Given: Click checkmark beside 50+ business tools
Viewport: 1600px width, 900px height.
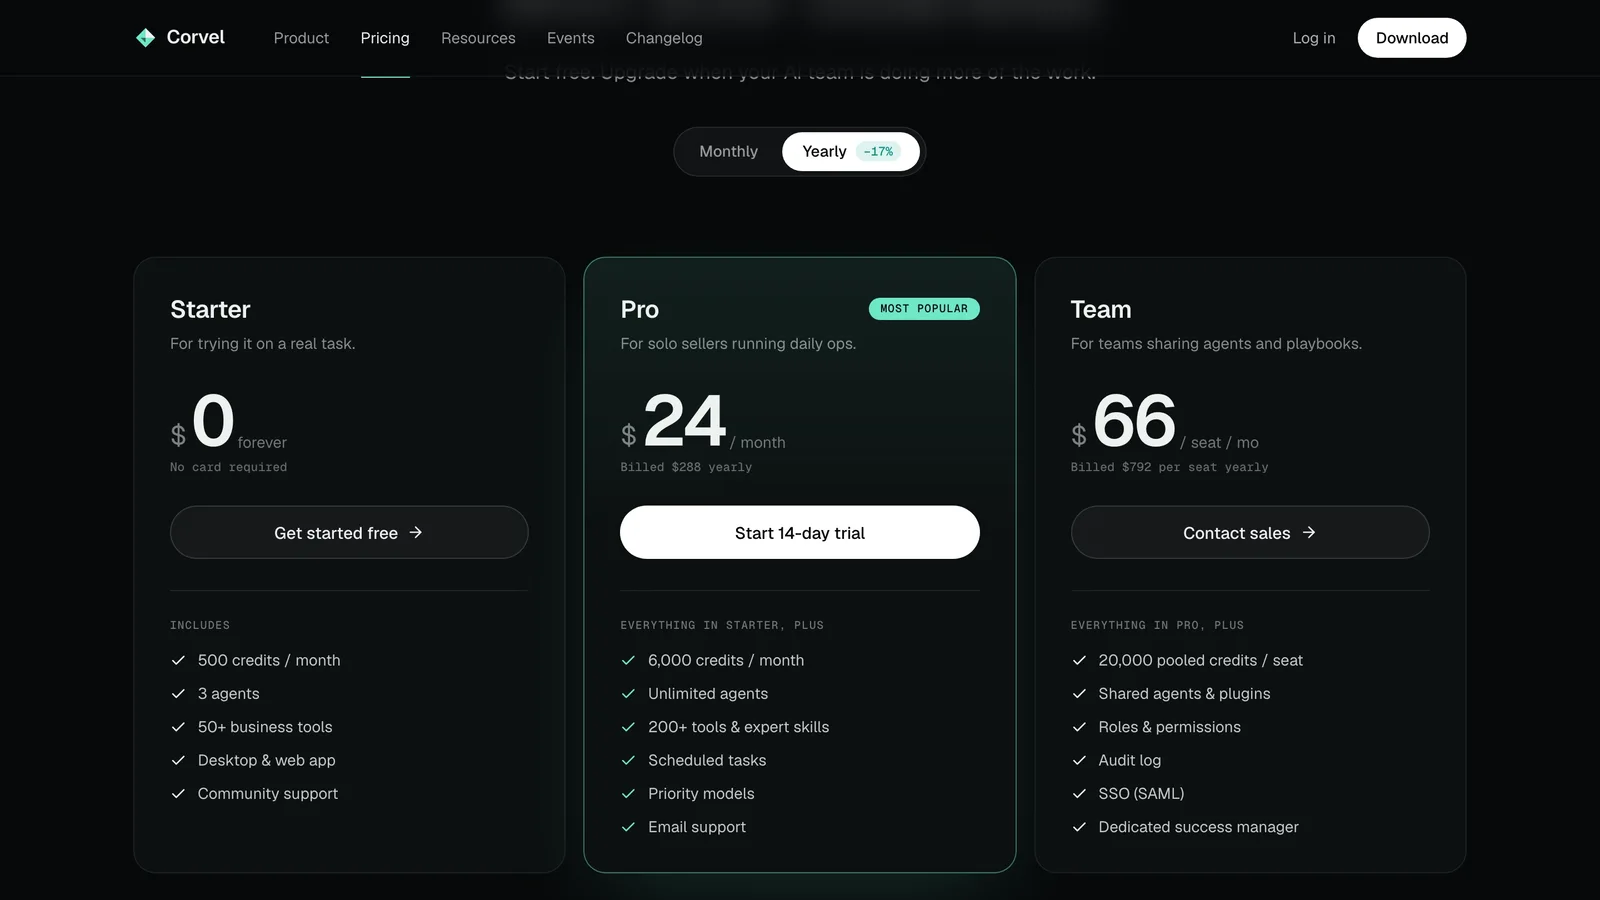Looking at the screenshot, I should [x=178, y=727].
